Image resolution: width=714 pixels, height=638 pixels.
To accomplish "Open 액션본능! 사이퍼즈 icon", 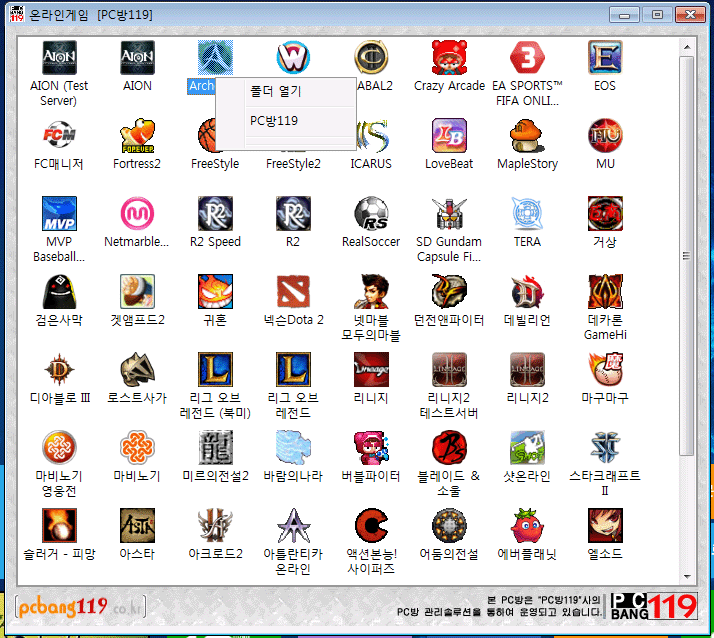I will [371, 526].
